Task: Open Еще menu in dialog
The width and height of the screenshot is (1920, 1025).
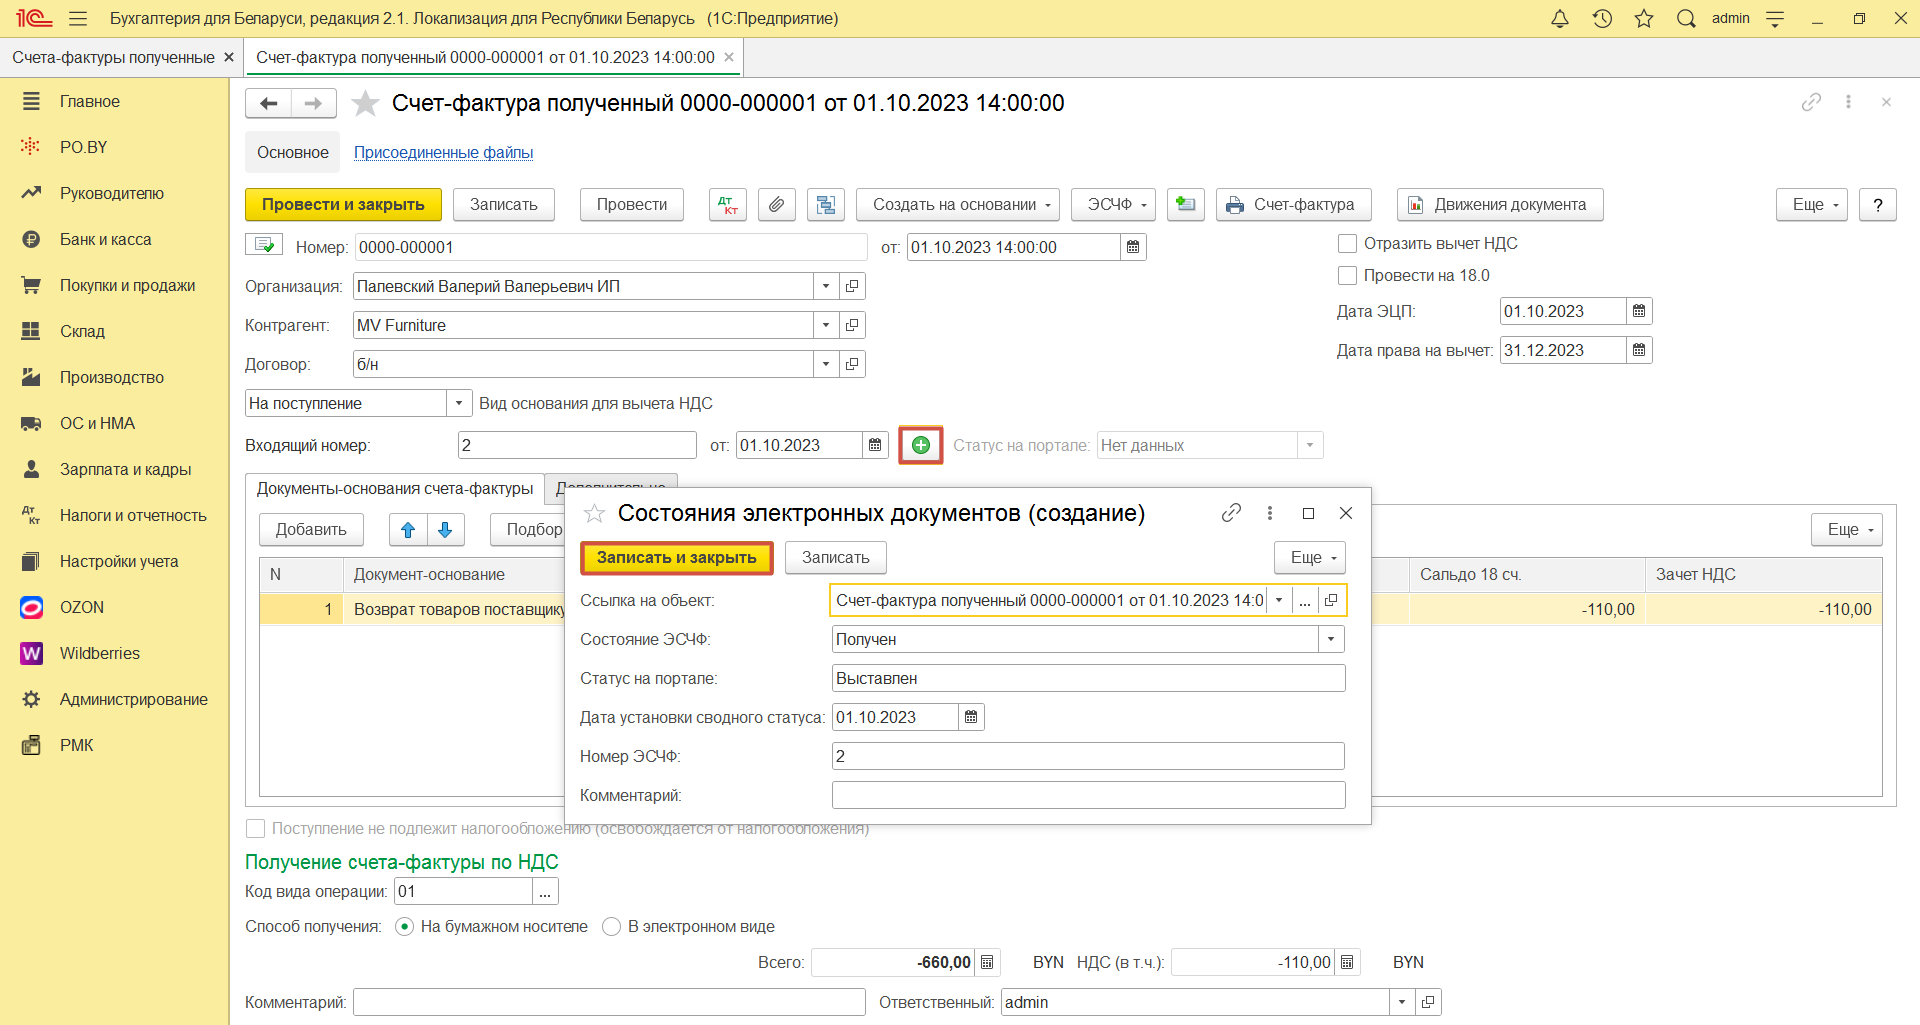Action: tap(1310, 558)
